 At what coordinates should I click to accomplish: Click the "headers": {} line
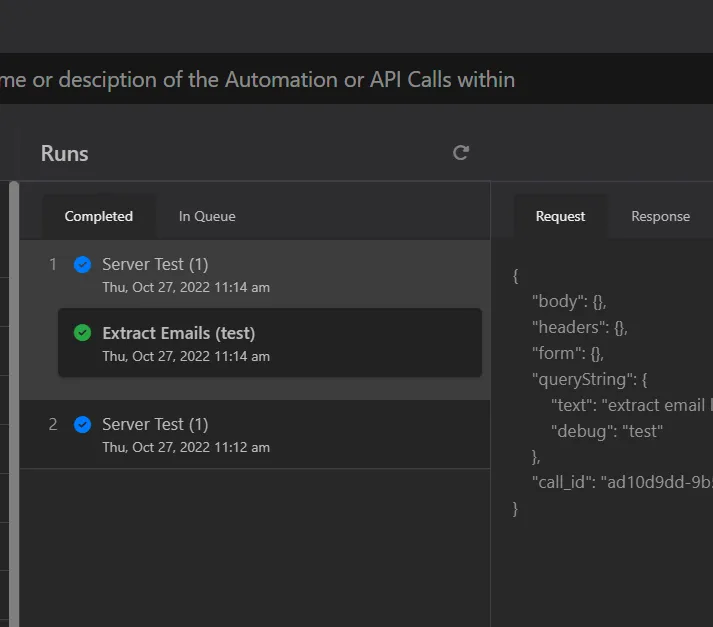(580, 327)
